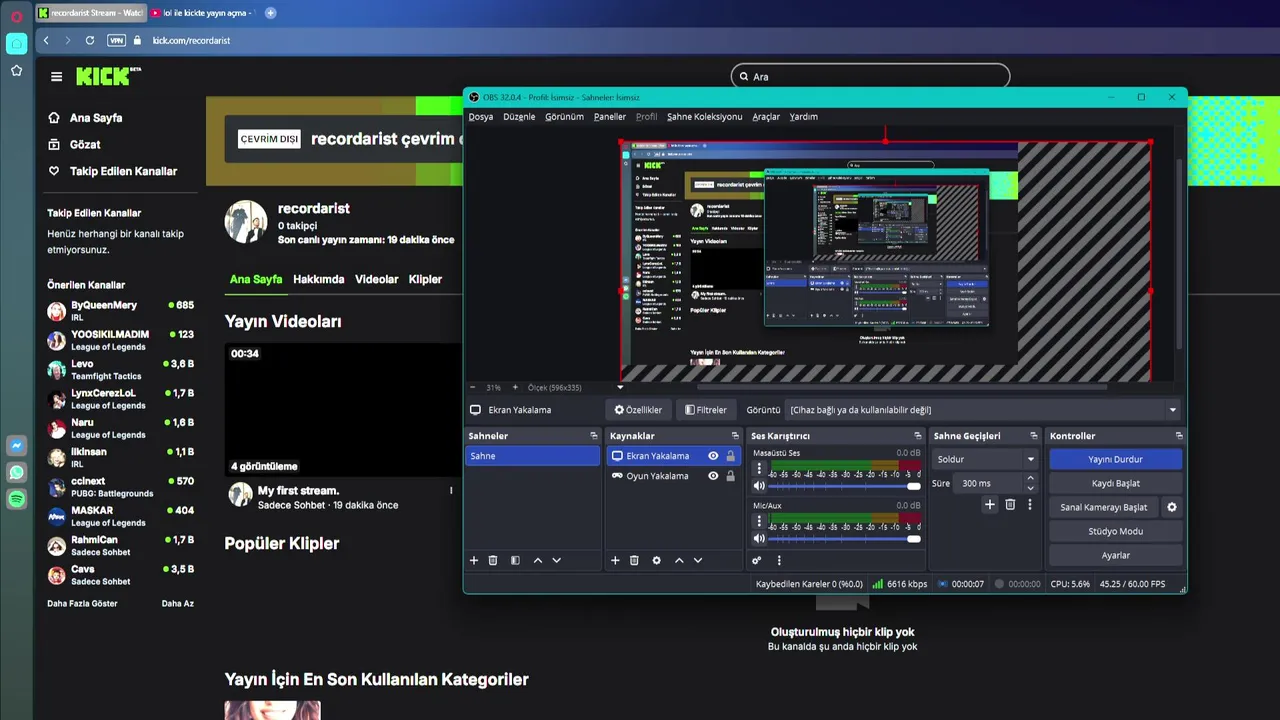Move source down arrow in Kaynaklar panel

point(698,560)
